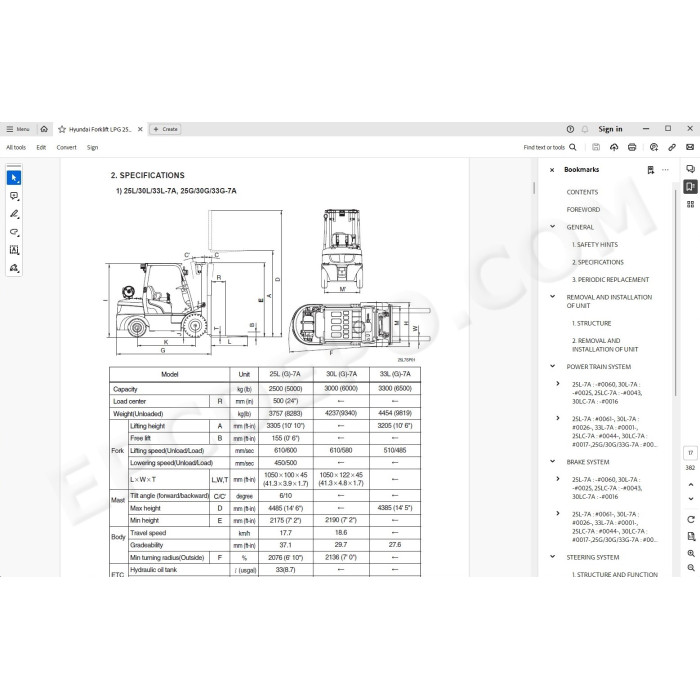The image size is (700, 700).
Task: Choose the freehand Draw loop tool
Action: click(x=14, y=232)
